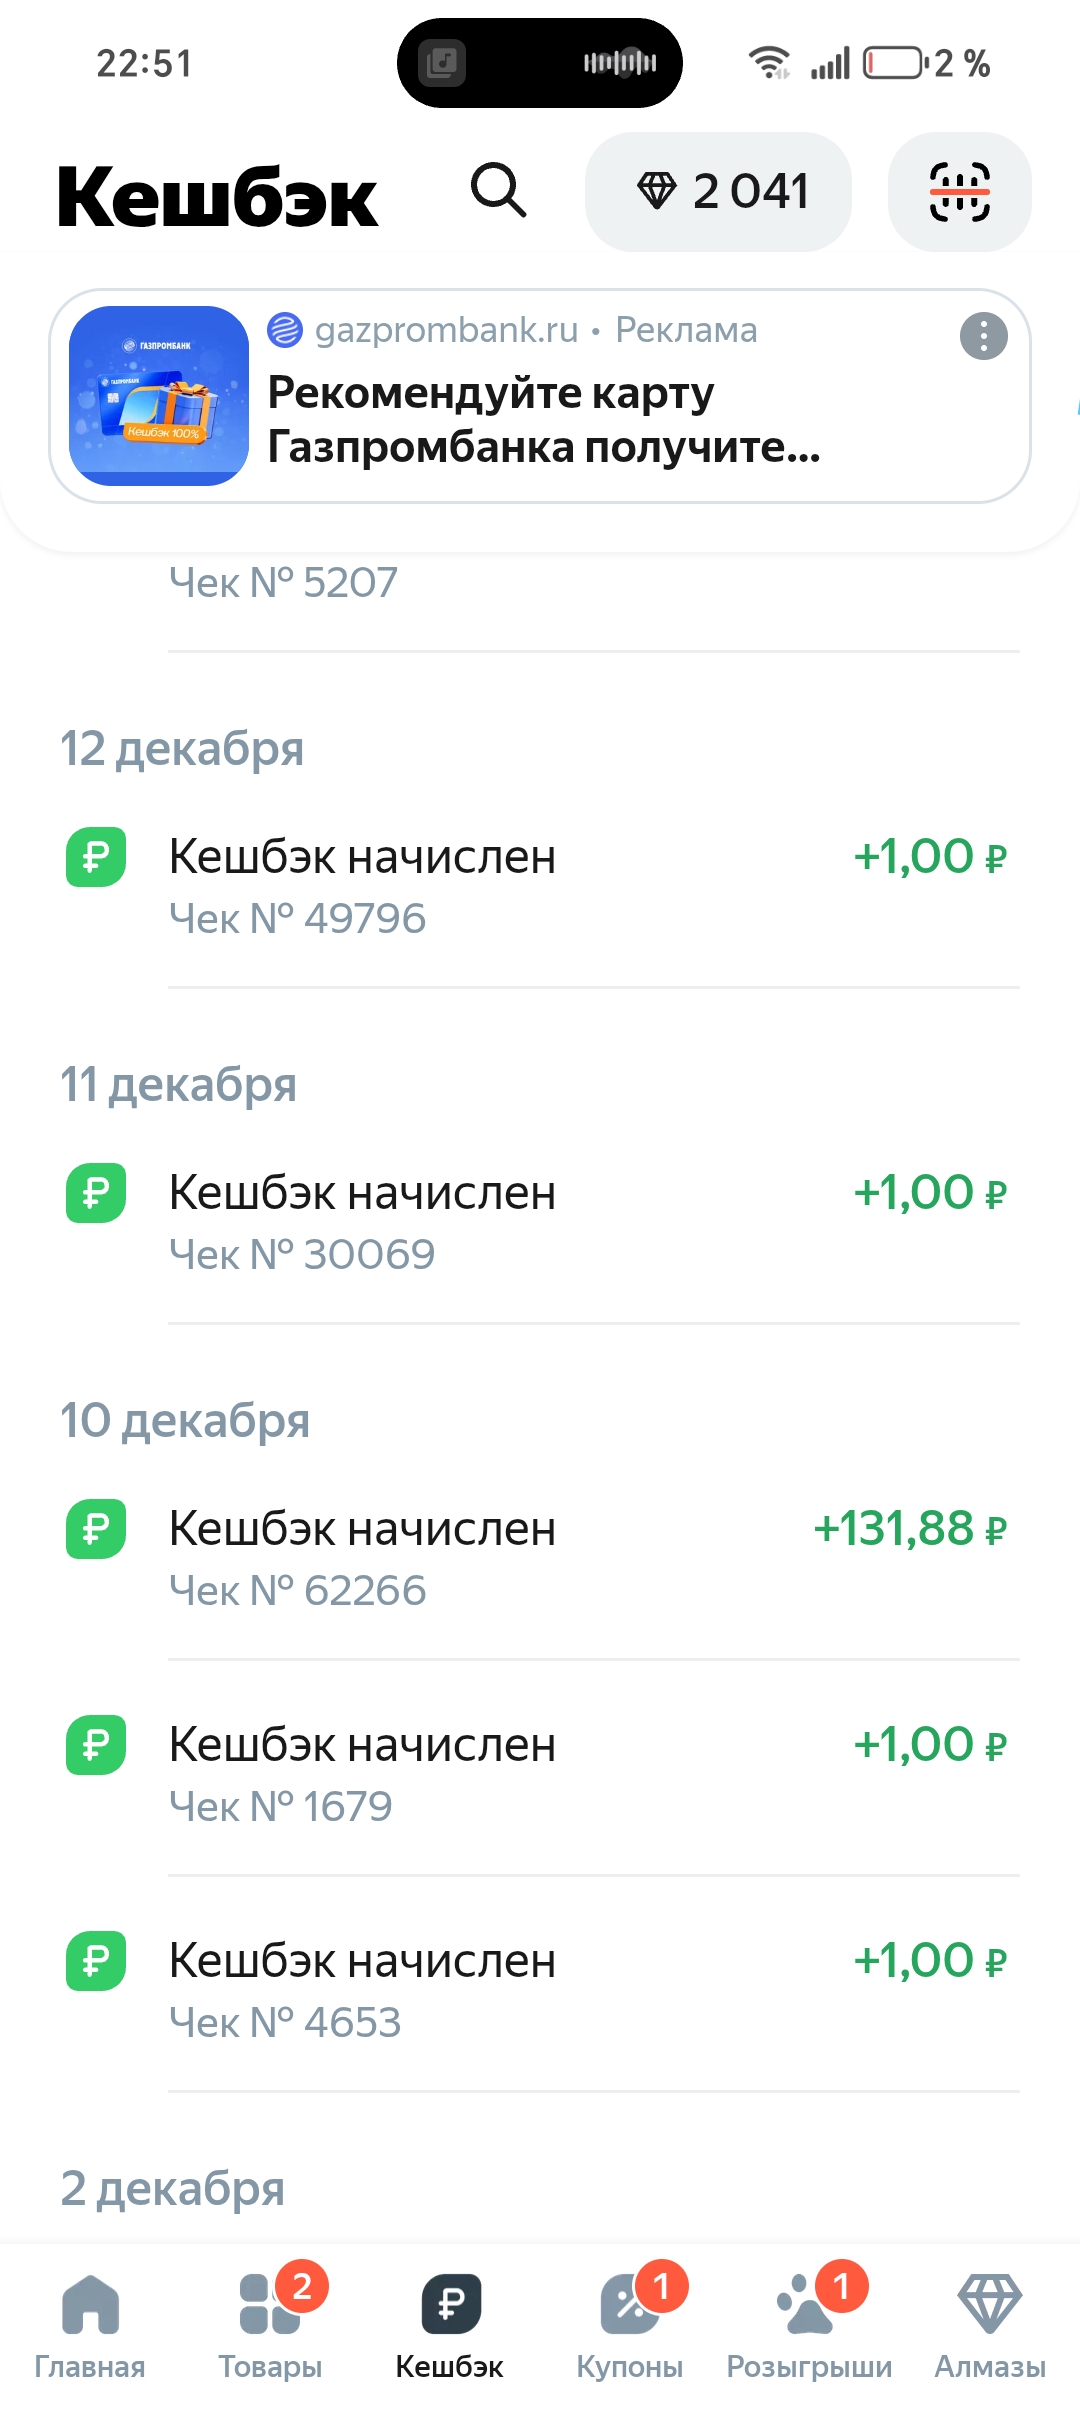Open the Gazprombank ad thumbnail
The width and height of the screenshot is (1080, 2412).
tap(159, 396)
